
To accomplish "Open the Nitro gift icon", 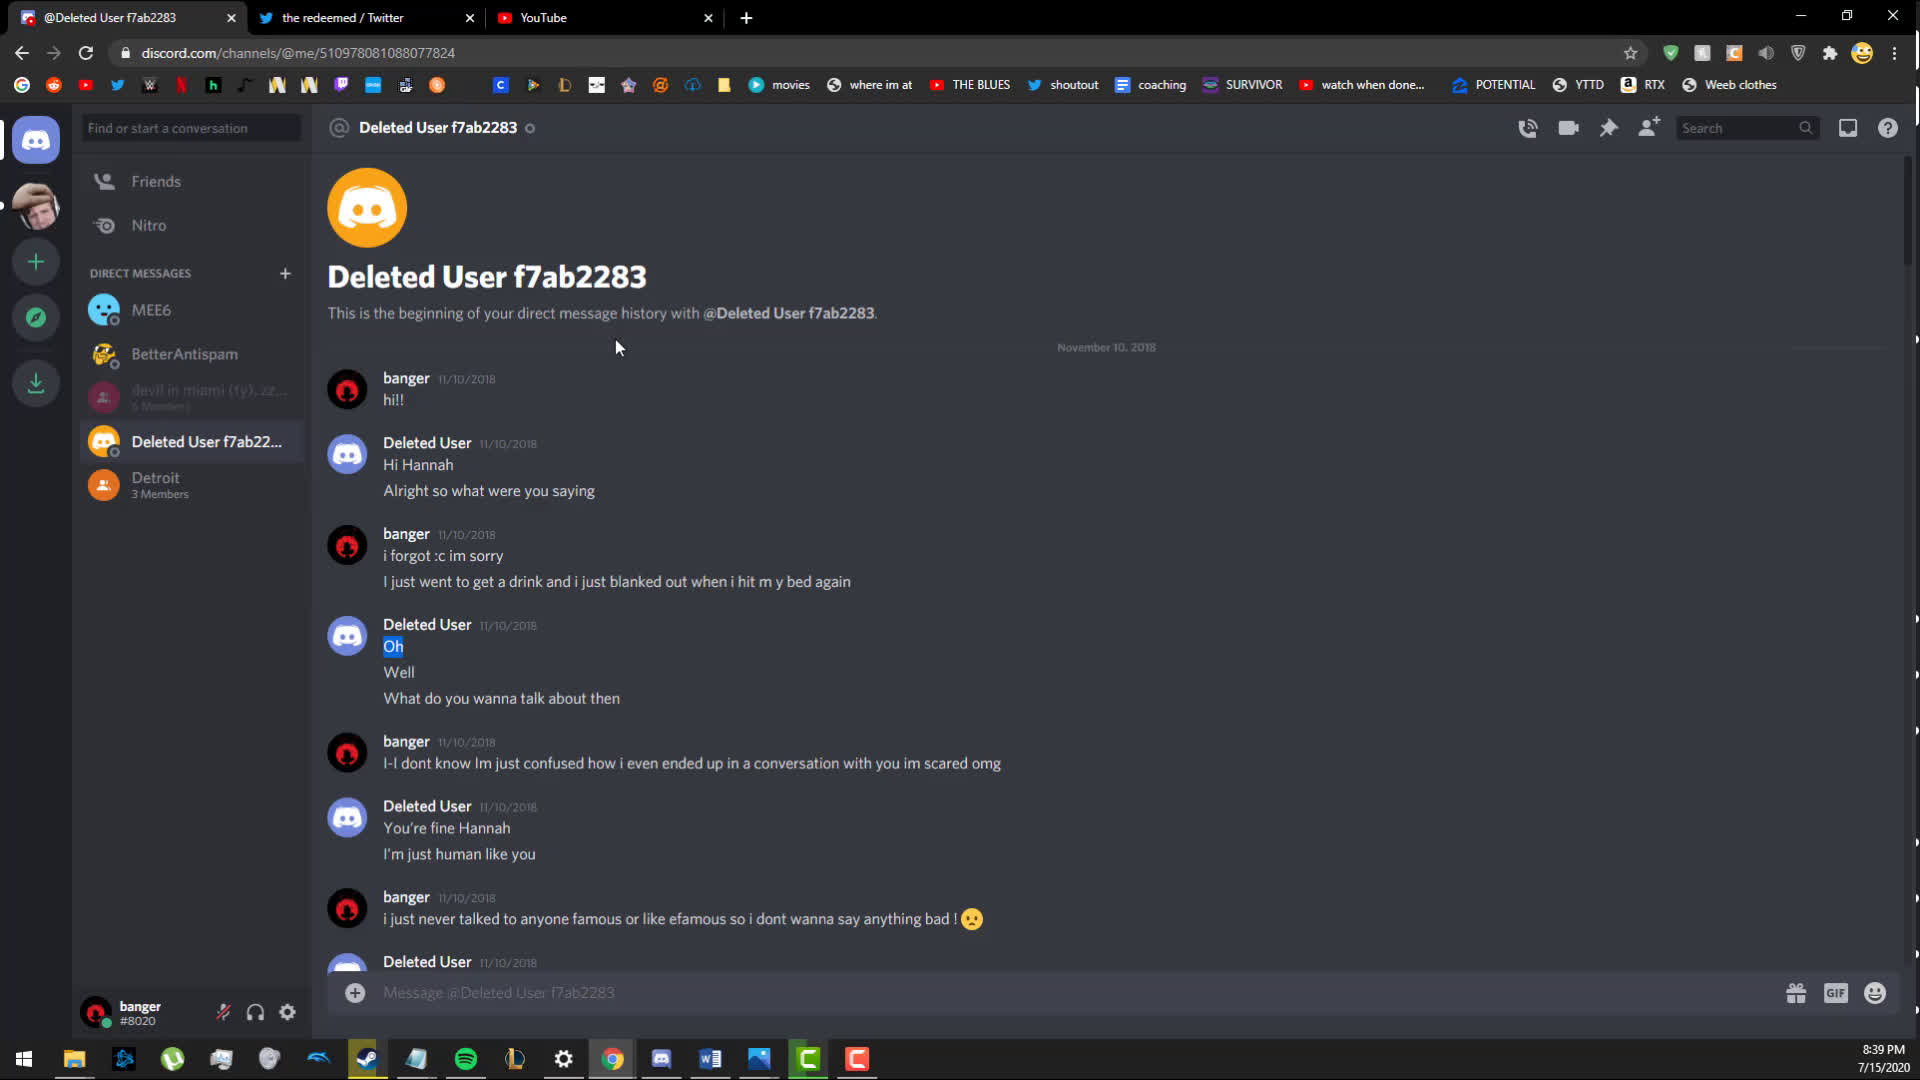I will click(x=1796, y=993).
